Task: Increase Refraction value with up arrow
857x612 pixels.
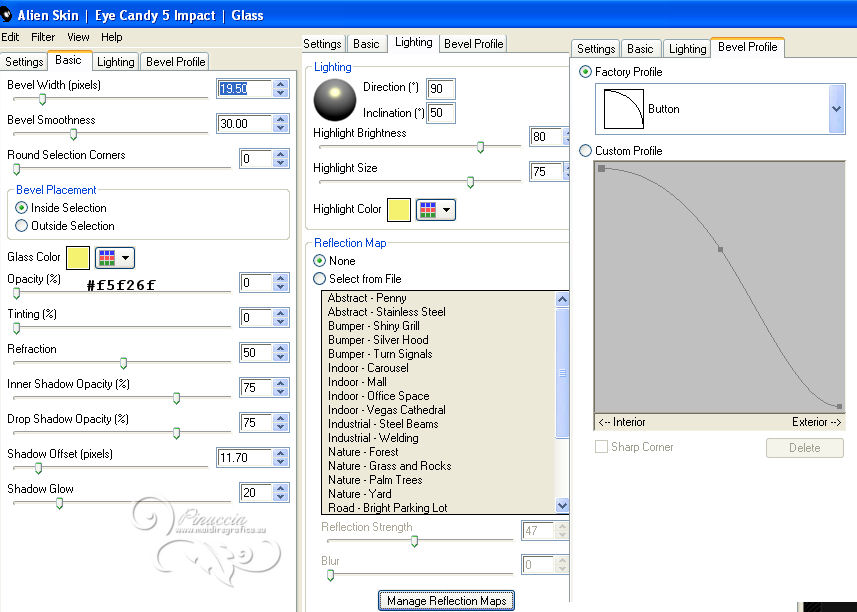Action: 281,348
